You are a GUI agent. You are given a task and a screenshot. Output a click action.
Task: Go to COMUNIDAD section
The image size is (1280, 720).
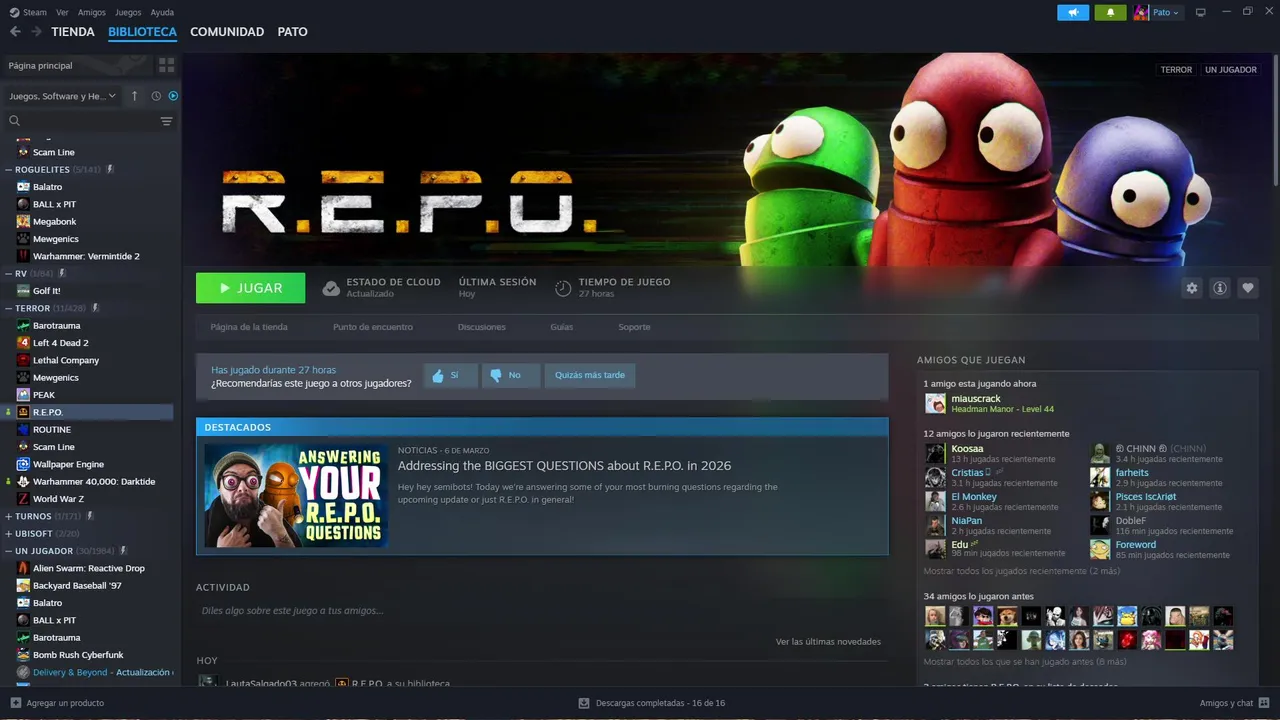(x=227, y=32)
